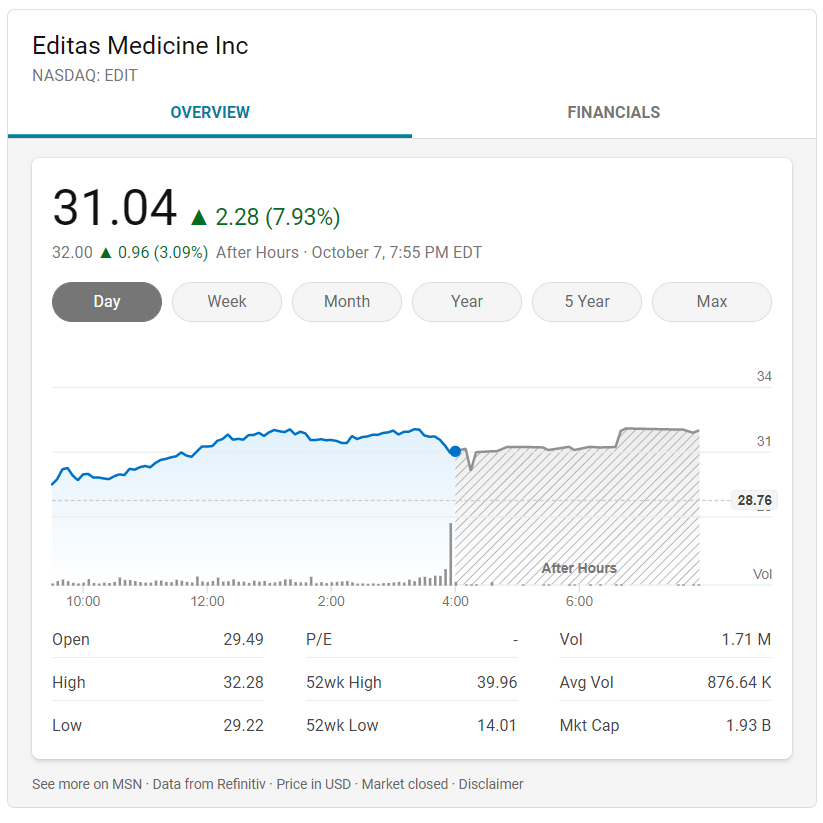823x823 pixels.
Task: Click the 31.04 current price
Action: pos(114,208)
